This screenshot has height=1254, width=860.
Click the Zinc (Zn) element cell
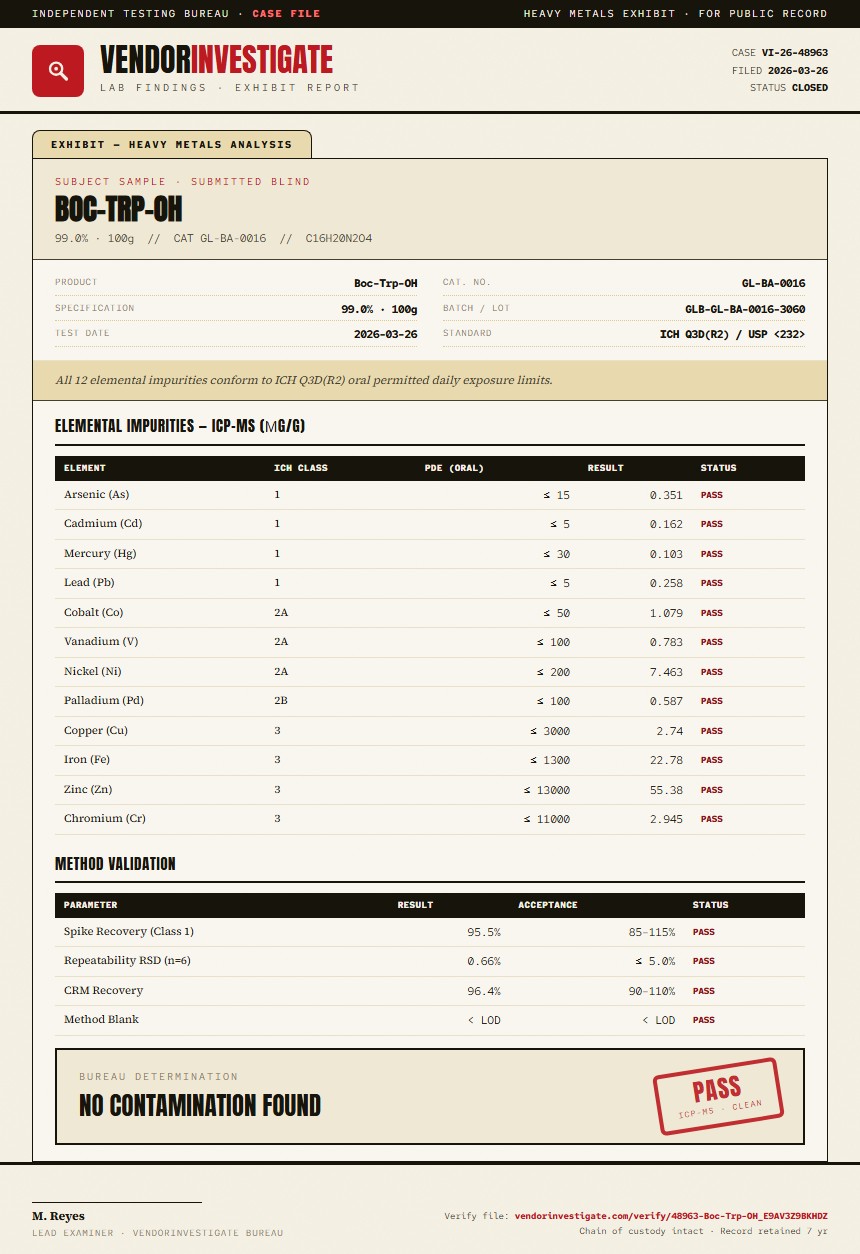pos(88,790)
